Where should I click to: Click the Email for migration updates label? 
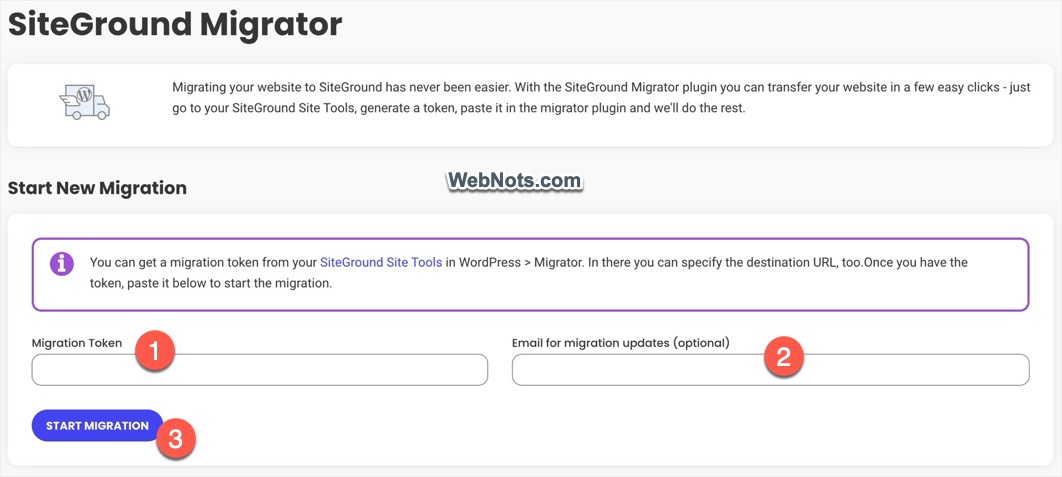coord(590,343)
